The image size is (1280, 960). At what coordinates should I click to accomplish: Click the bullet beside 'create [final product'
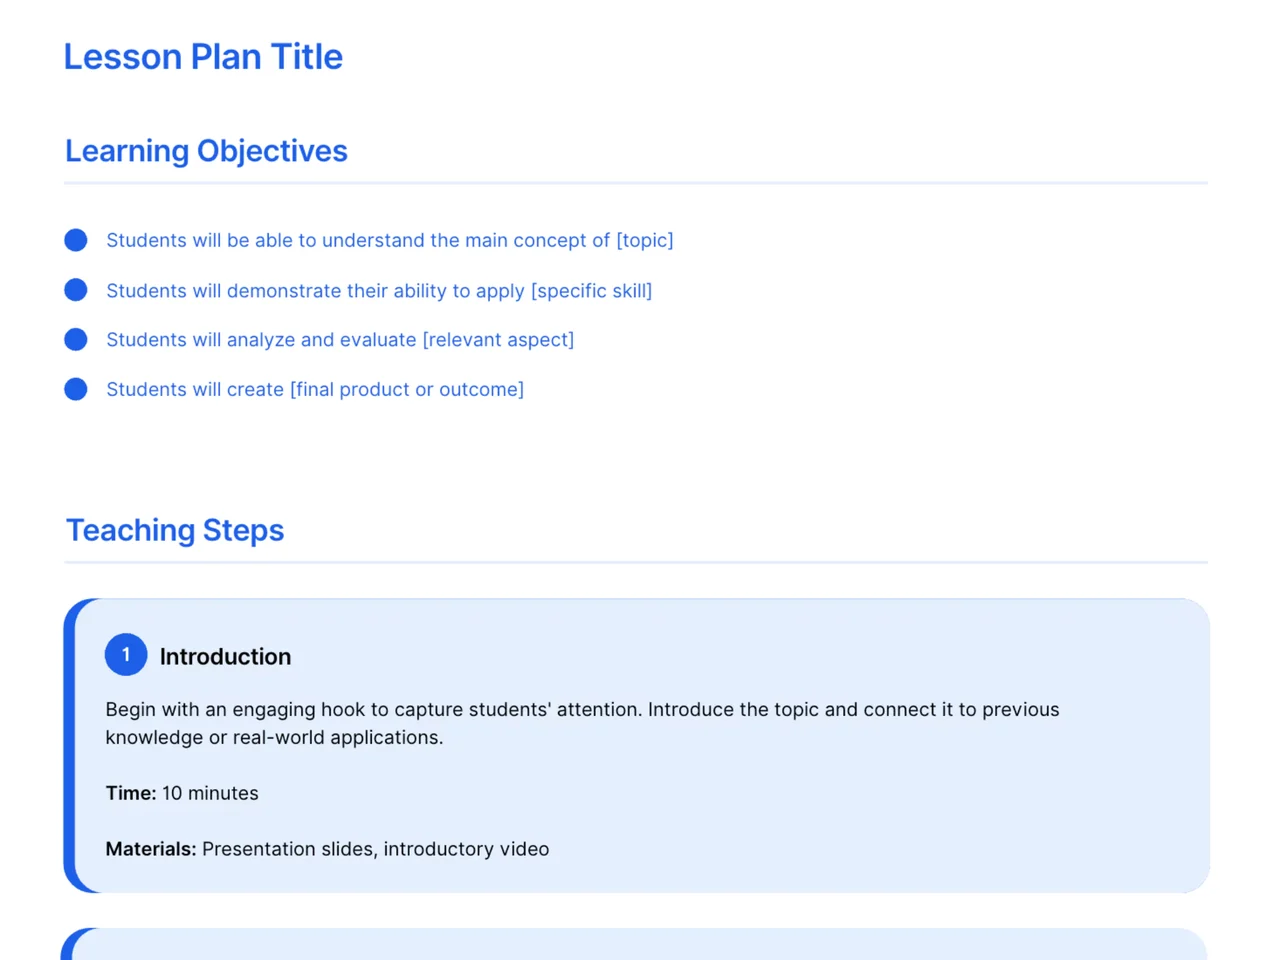(76, 389)
